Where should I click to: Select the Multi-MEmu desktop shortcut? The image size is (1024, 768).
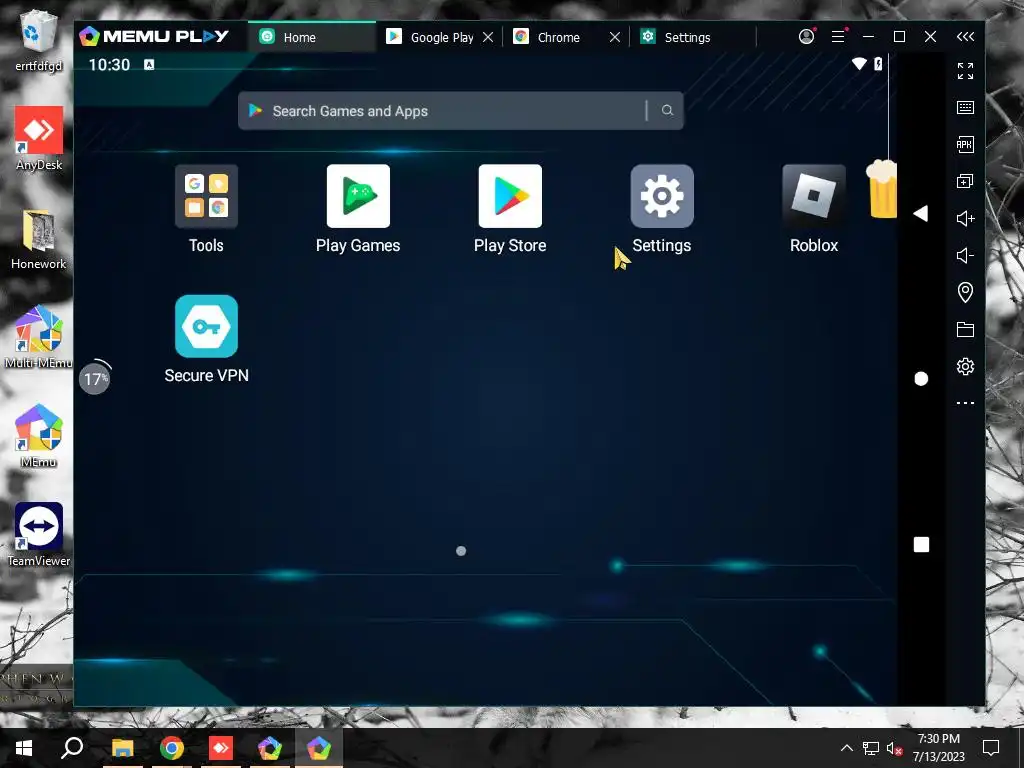point(39,337)
